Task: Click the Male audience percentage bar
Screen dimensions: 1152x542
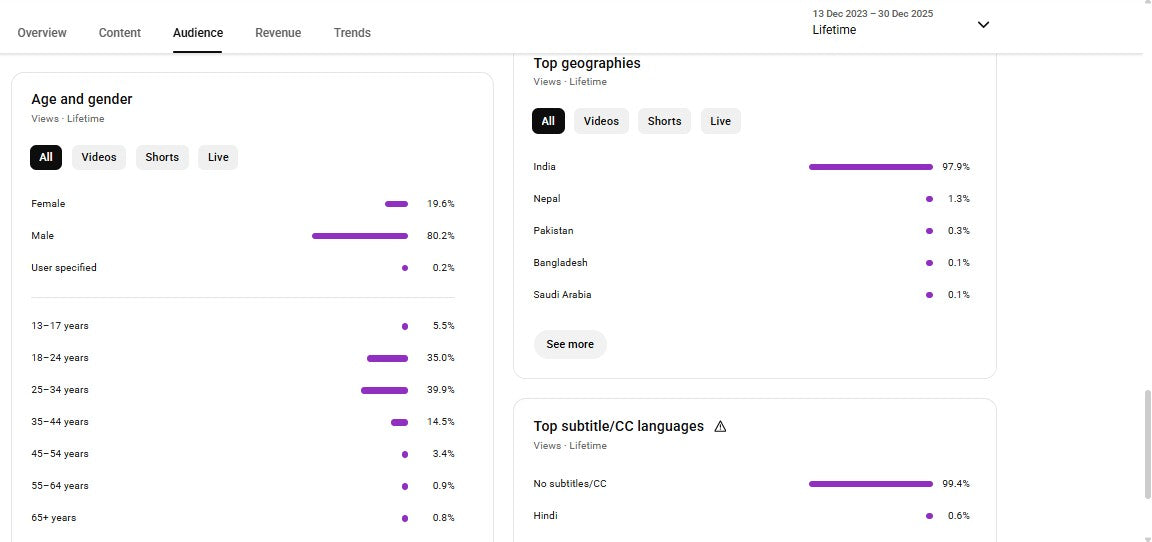Action: pyautogui.click(x=360, y=236)
